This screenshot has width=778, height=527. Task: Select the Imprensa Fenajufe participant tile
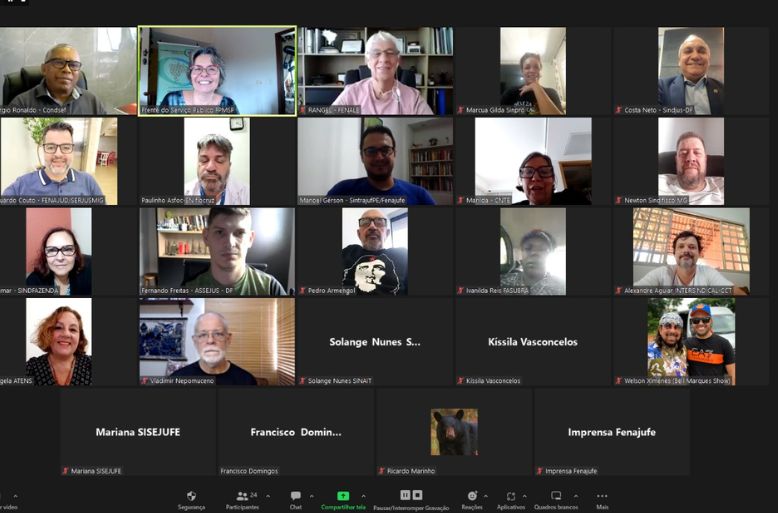[x=611, y=432]
